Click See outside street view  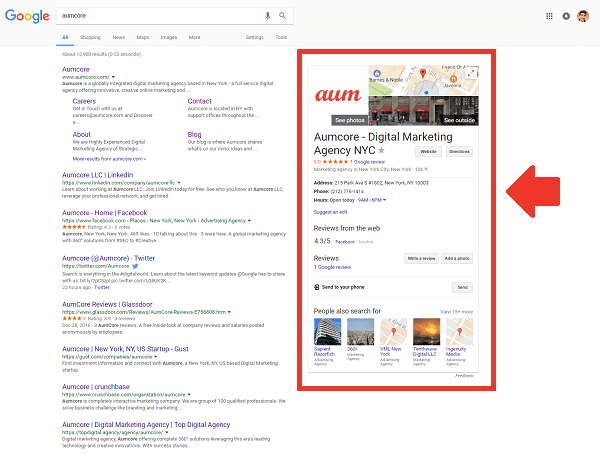459,120
